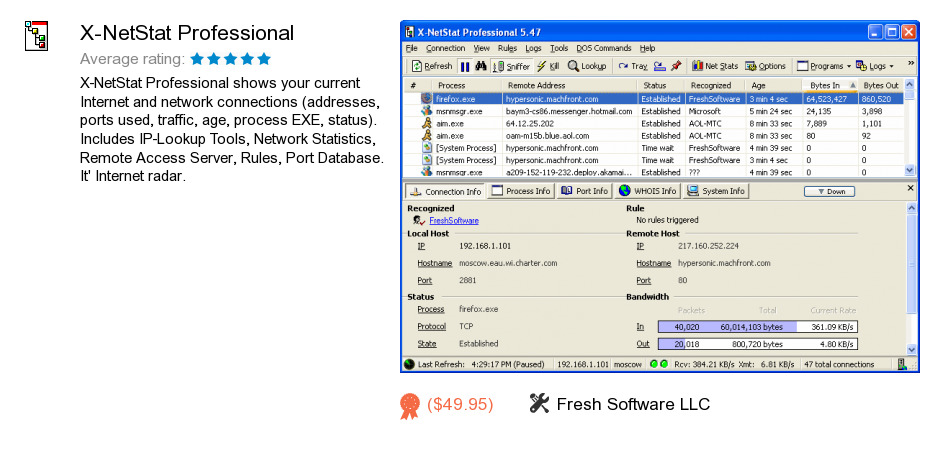
Task: Sort by the Remote Address column header
Action: [x=570, y=85]
